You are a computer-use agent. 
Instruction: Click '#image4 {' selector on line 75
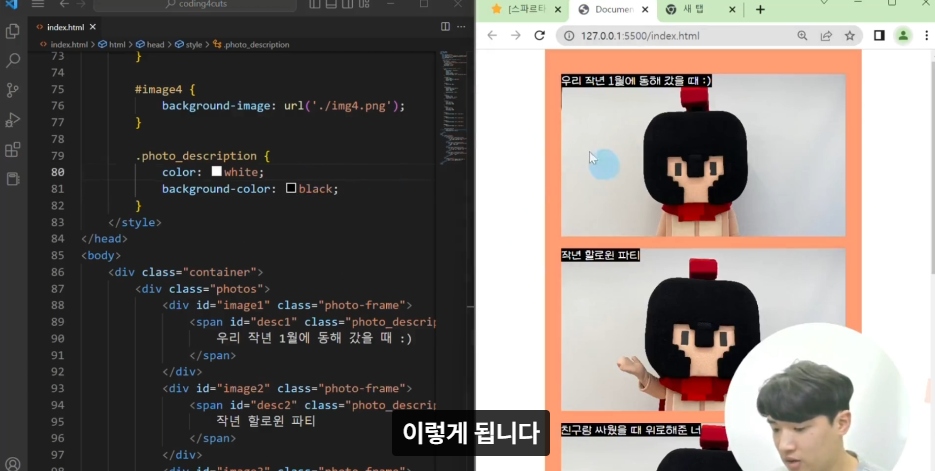165,89
